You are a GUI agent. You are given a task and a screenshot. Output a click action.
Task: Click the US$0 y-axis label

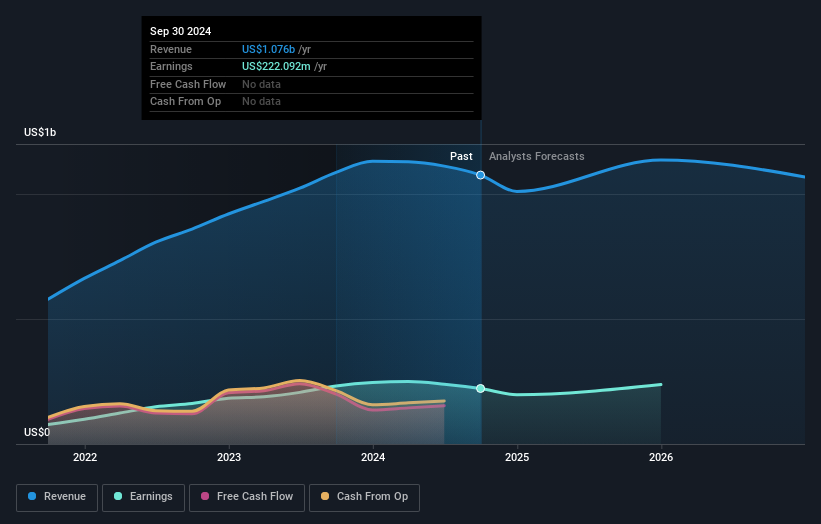pos(37,432)
